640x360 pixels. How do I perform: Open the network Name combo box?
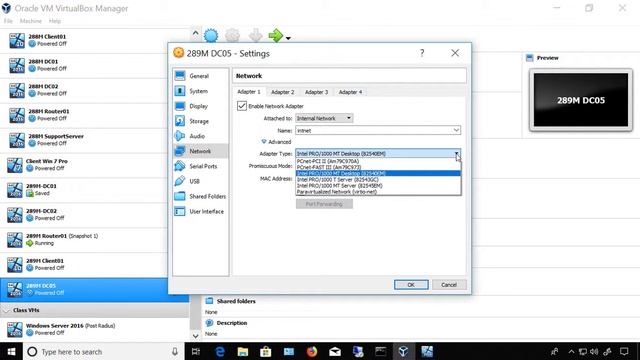click(x=378, y=131)
